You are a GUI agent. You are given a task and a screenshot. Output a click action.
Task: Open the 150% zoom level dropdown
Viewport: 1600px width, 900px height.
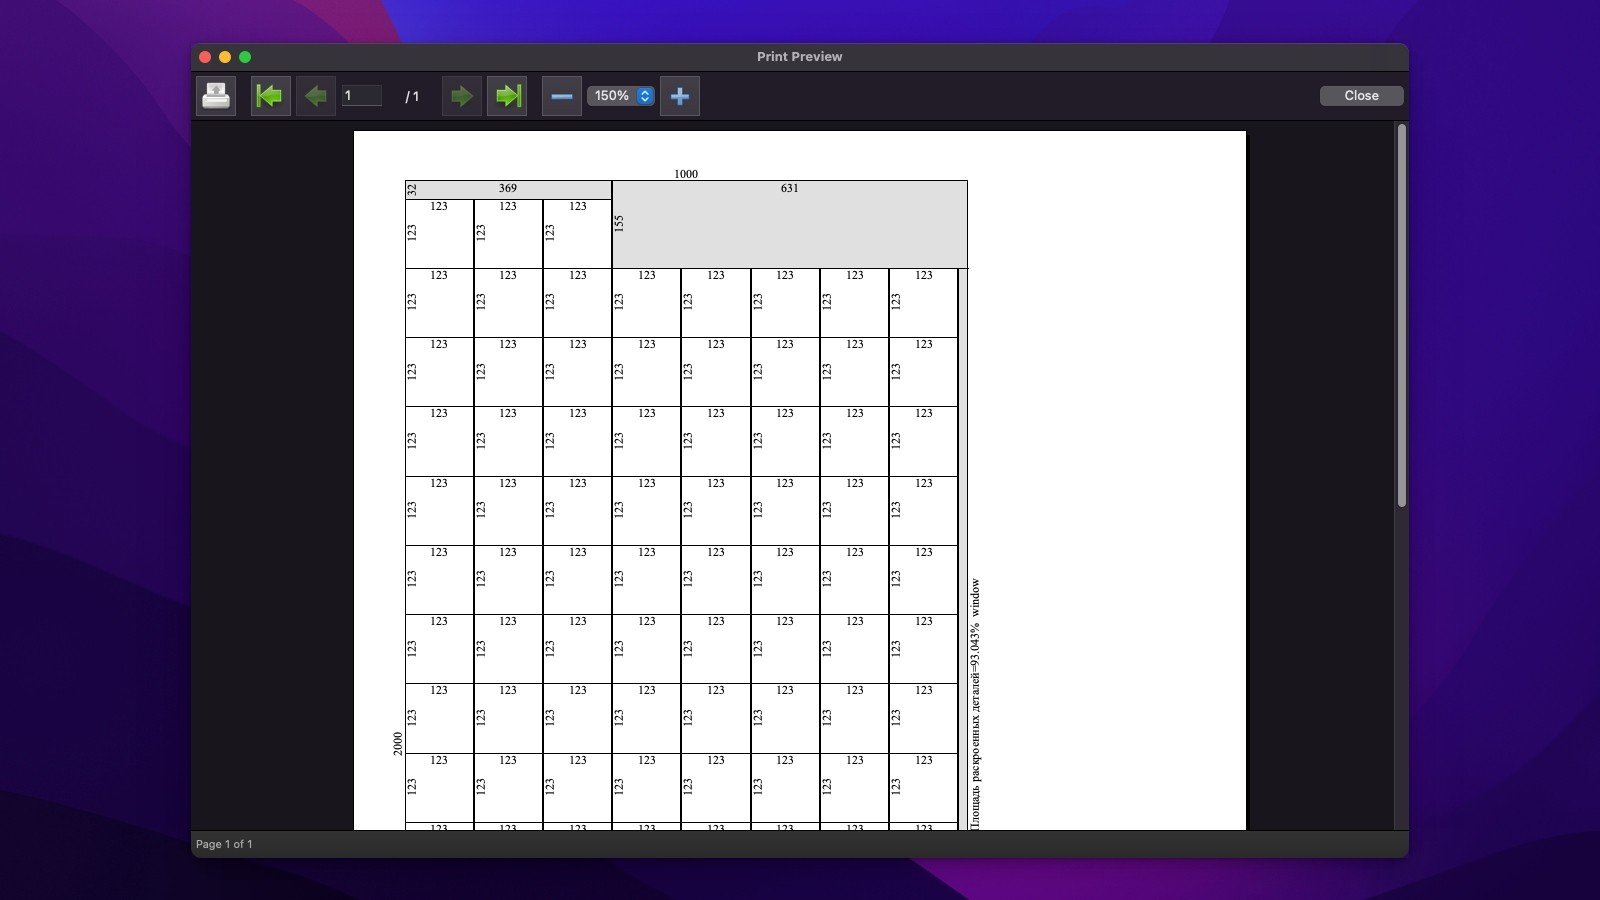click(621, 96)
